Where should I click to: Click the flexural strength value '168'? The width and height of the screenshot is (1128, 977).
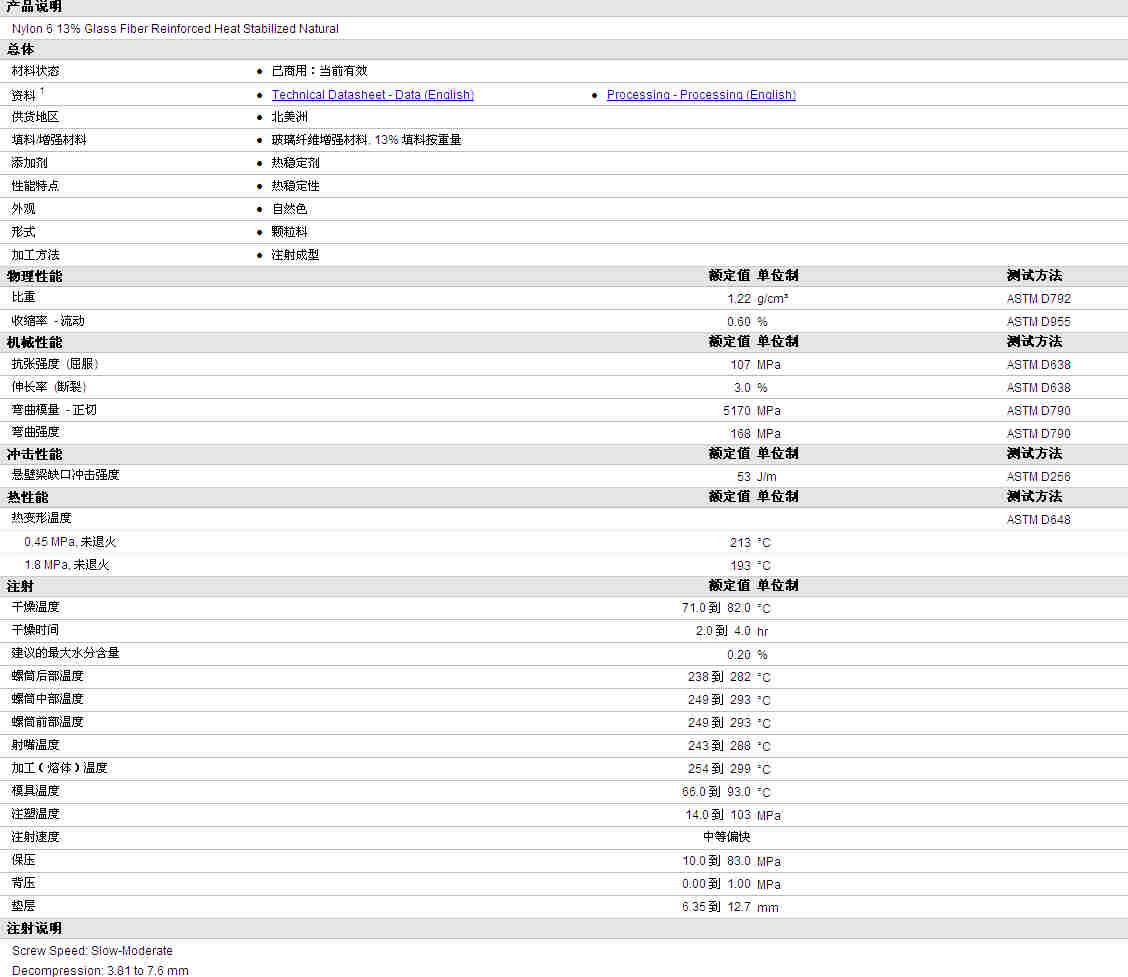pos(740,434)
